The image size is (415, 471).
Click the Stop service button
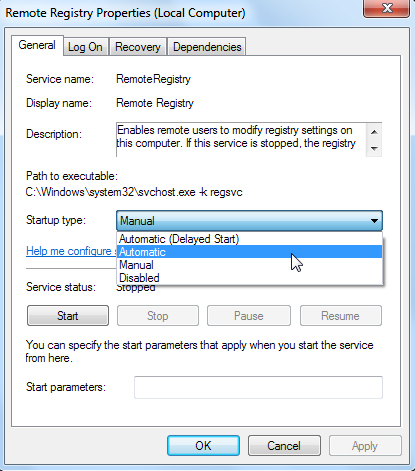158,316
